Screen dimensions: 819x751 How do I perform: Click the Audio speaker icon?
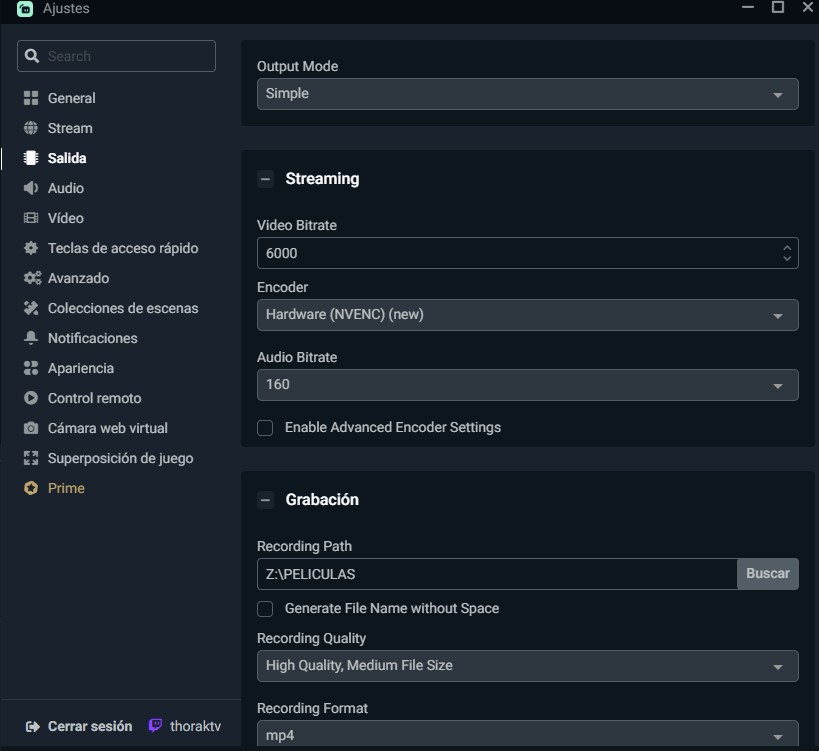click(31, 188)
